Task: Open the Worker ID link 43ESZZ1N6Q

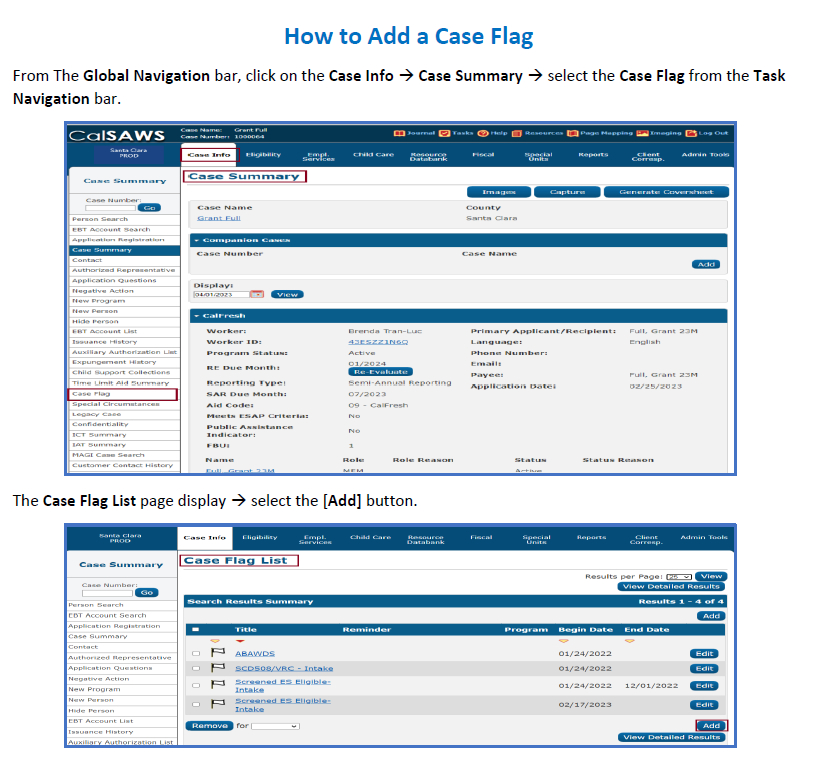Action: coord(378,342)
